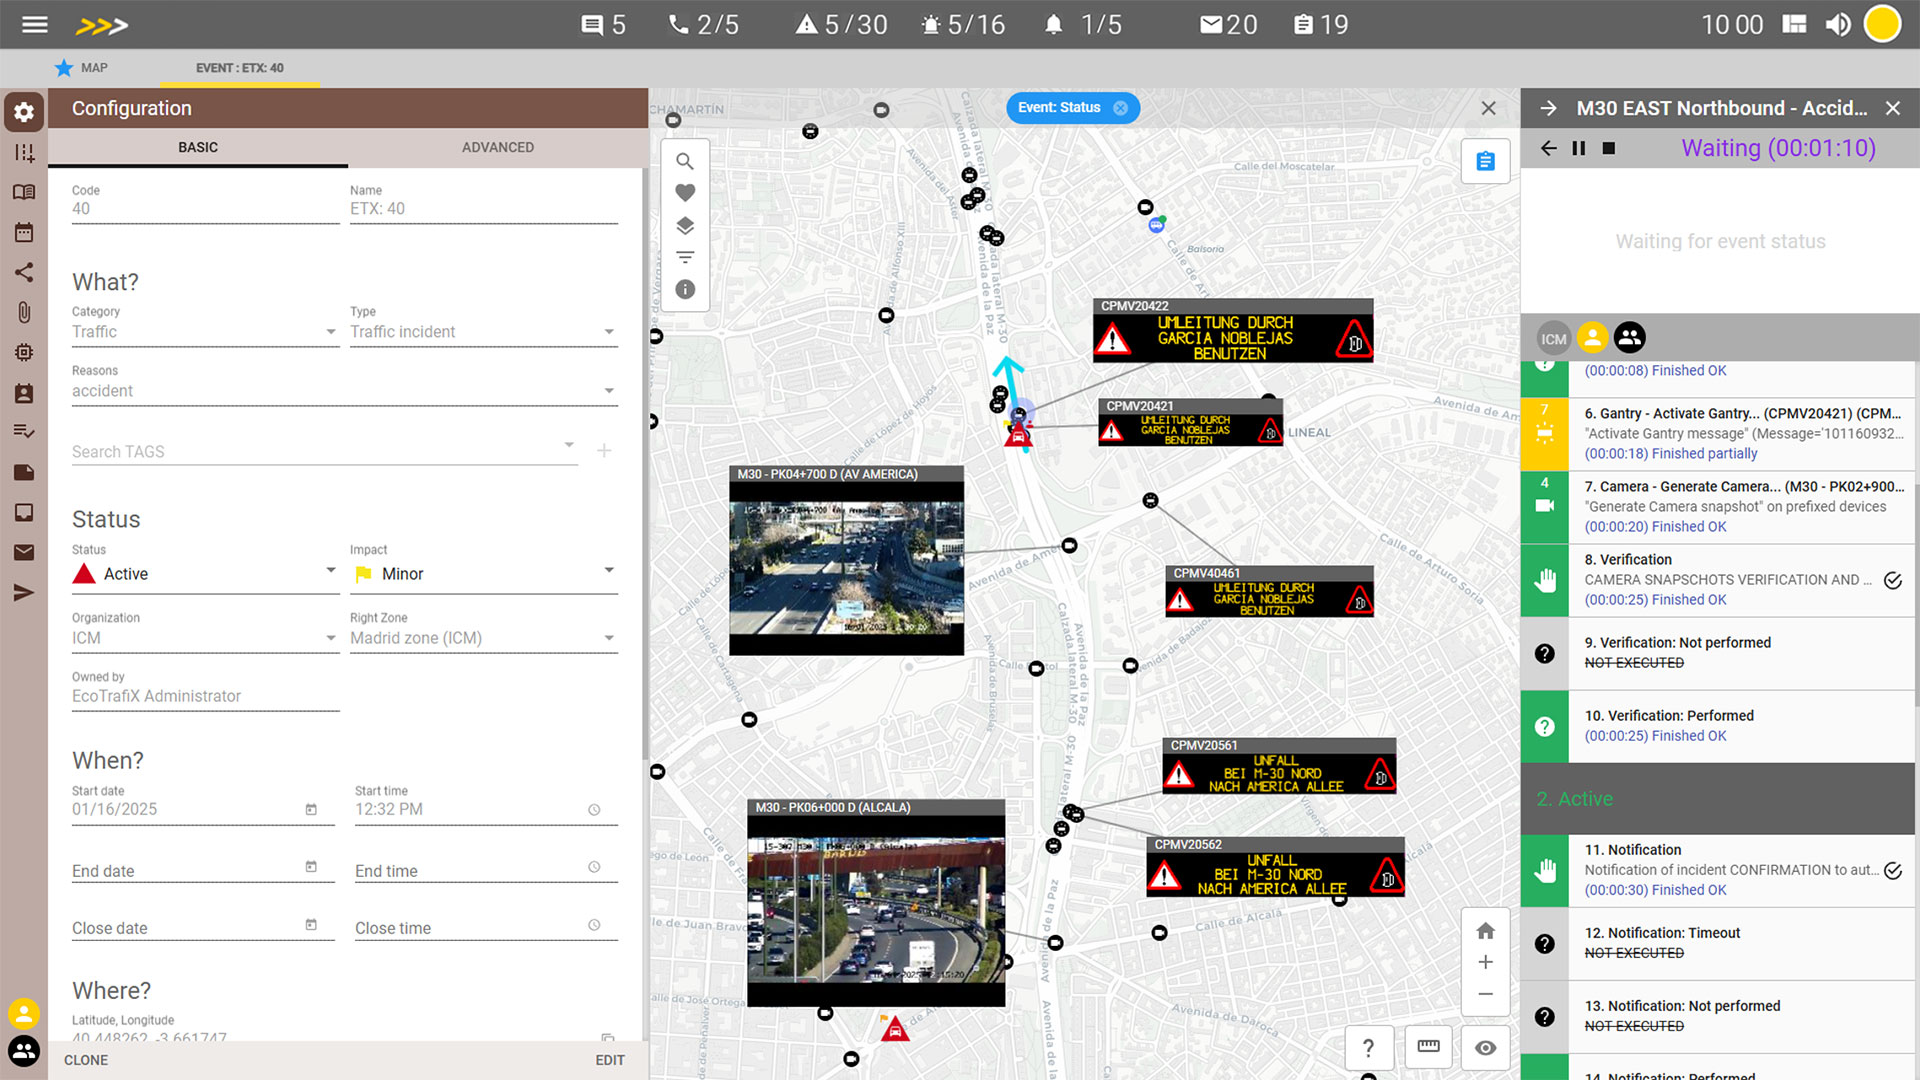Open the alarm siren counter 5/16
The height and width of the screenshot is (1080, 1920).
(x=963, y=25)
